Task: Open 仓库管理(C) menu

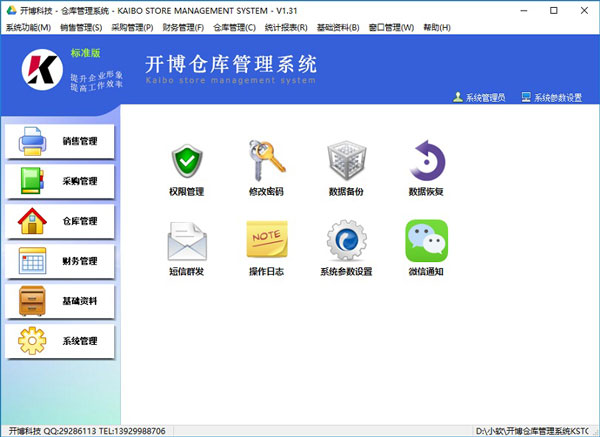Action: [234, 28]
